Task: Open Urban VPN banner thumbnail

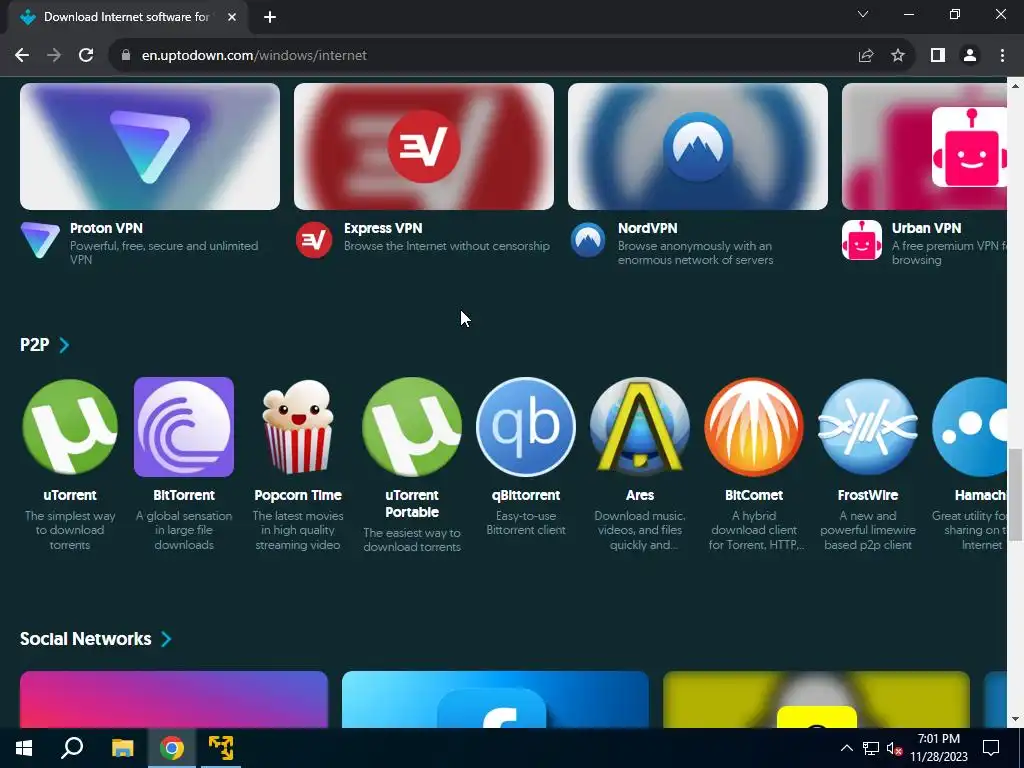Action: (x=924, y=146)
